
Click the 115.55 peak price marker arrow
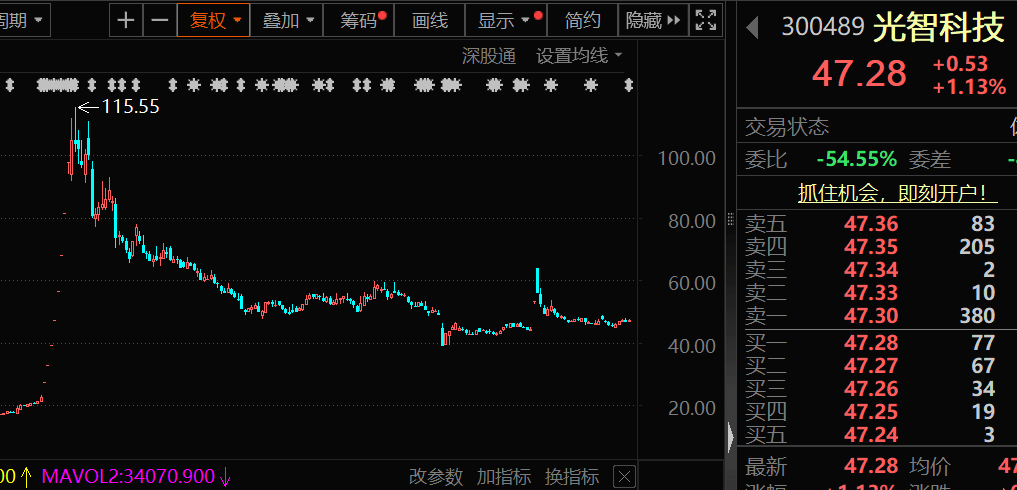tap(88, 106)
